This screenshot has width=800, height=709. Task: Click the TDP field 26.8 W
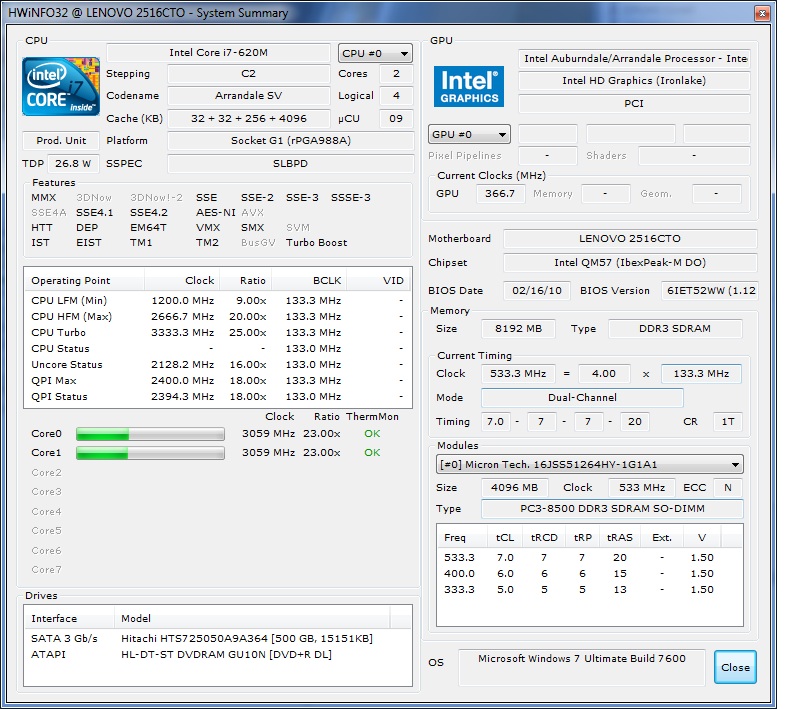[73, 164]
